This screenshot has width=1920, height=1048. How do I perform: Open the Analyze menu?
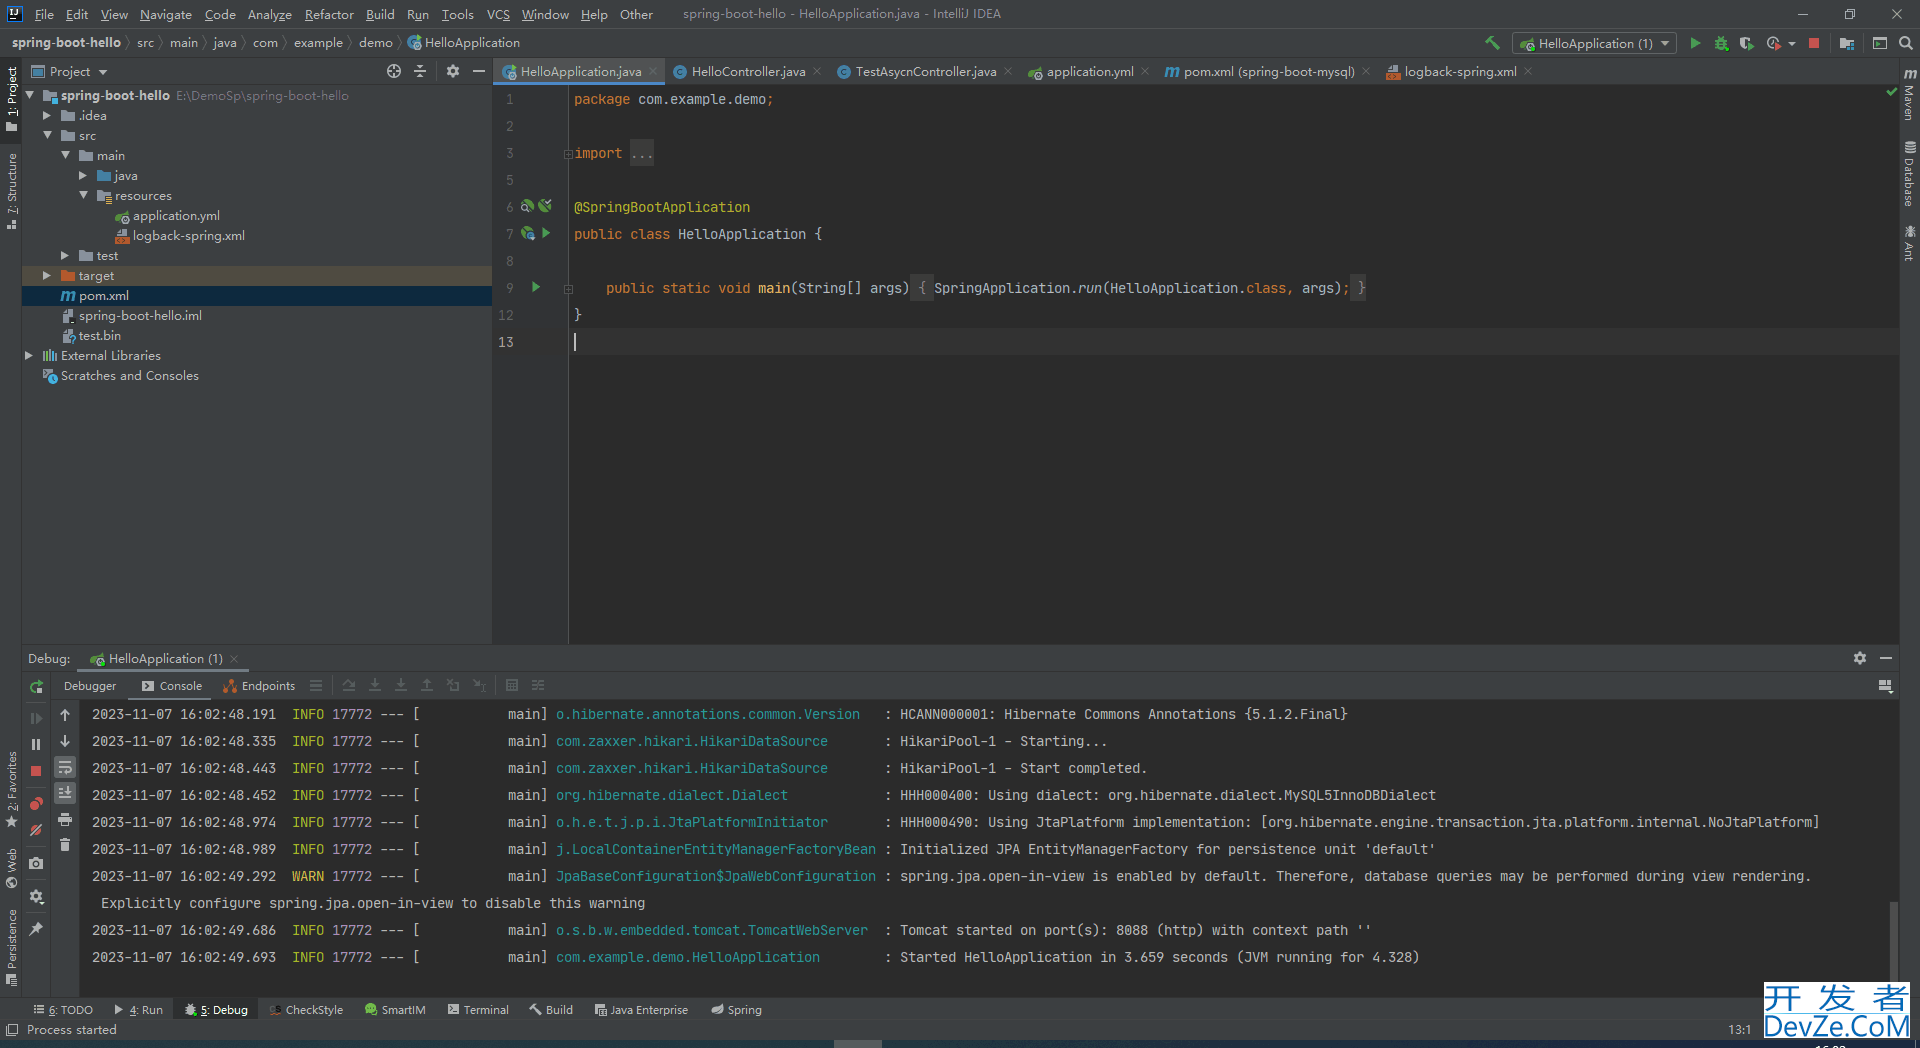click(269, 14)
